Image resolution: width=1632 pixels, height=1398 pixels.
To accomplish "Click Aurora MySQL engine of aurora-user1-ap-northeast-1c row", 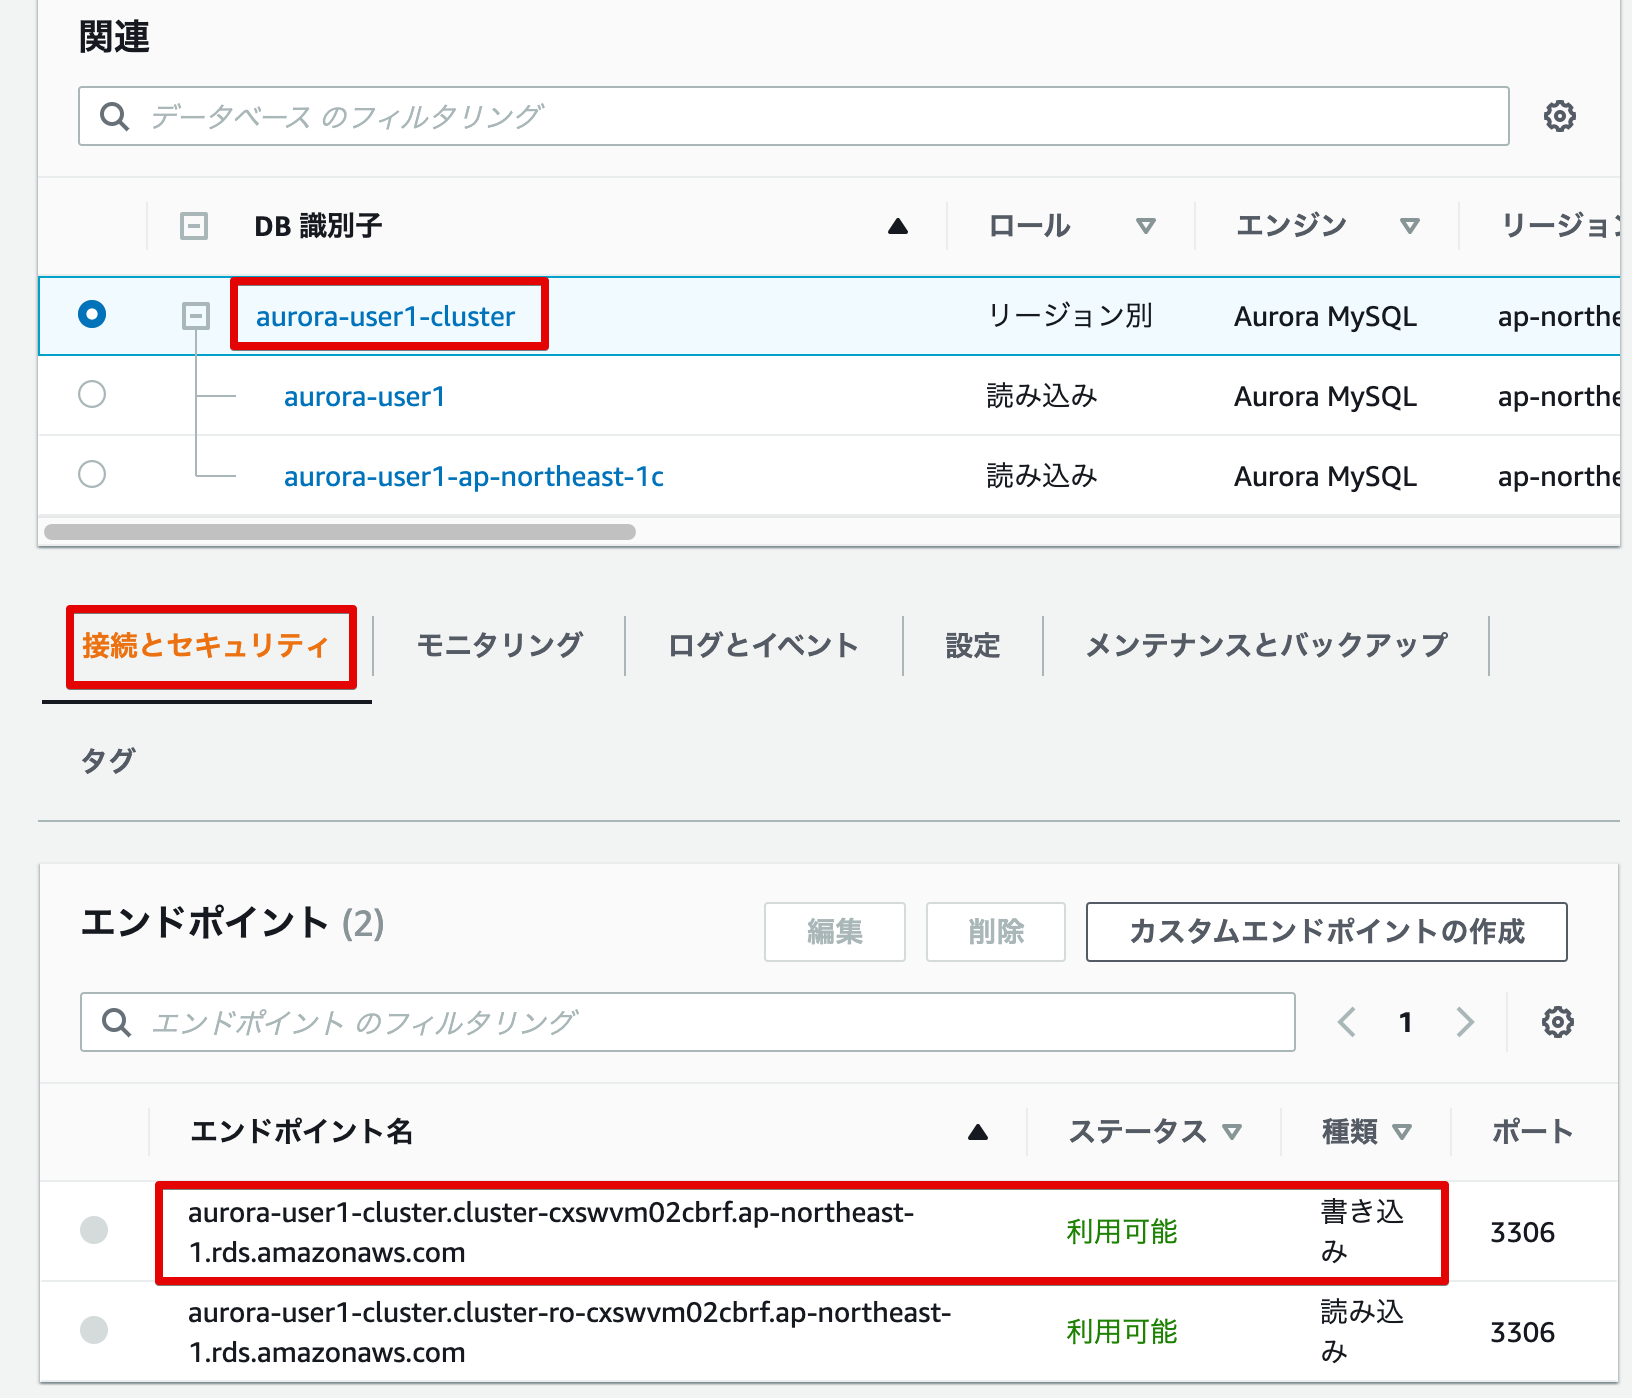I will [1325, 476].
